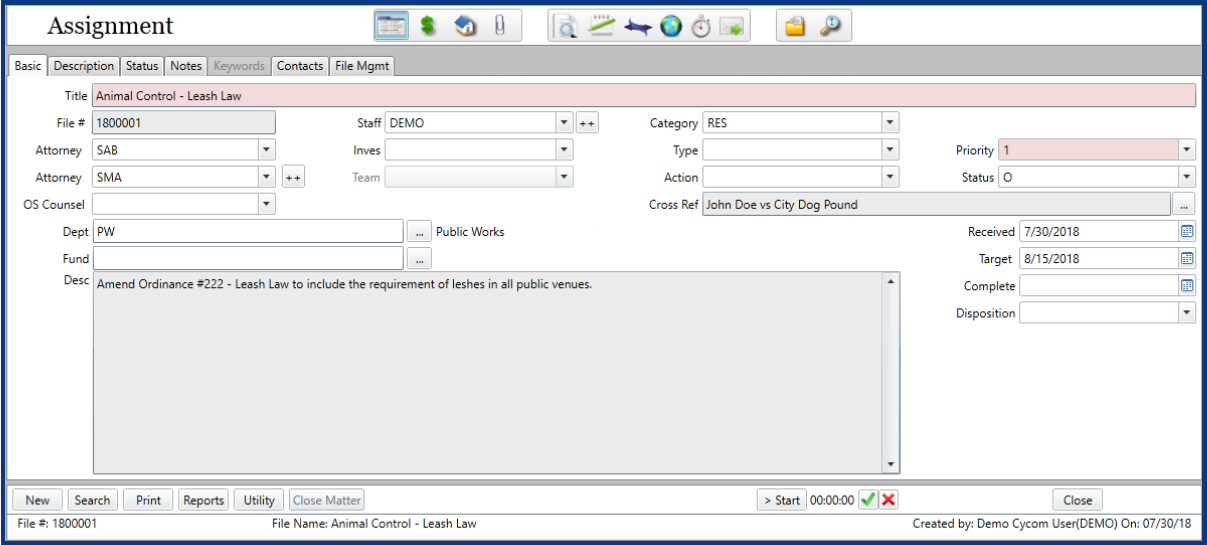
Task: Click the blue double-arrow swap icon
Action: coord(636,27)
